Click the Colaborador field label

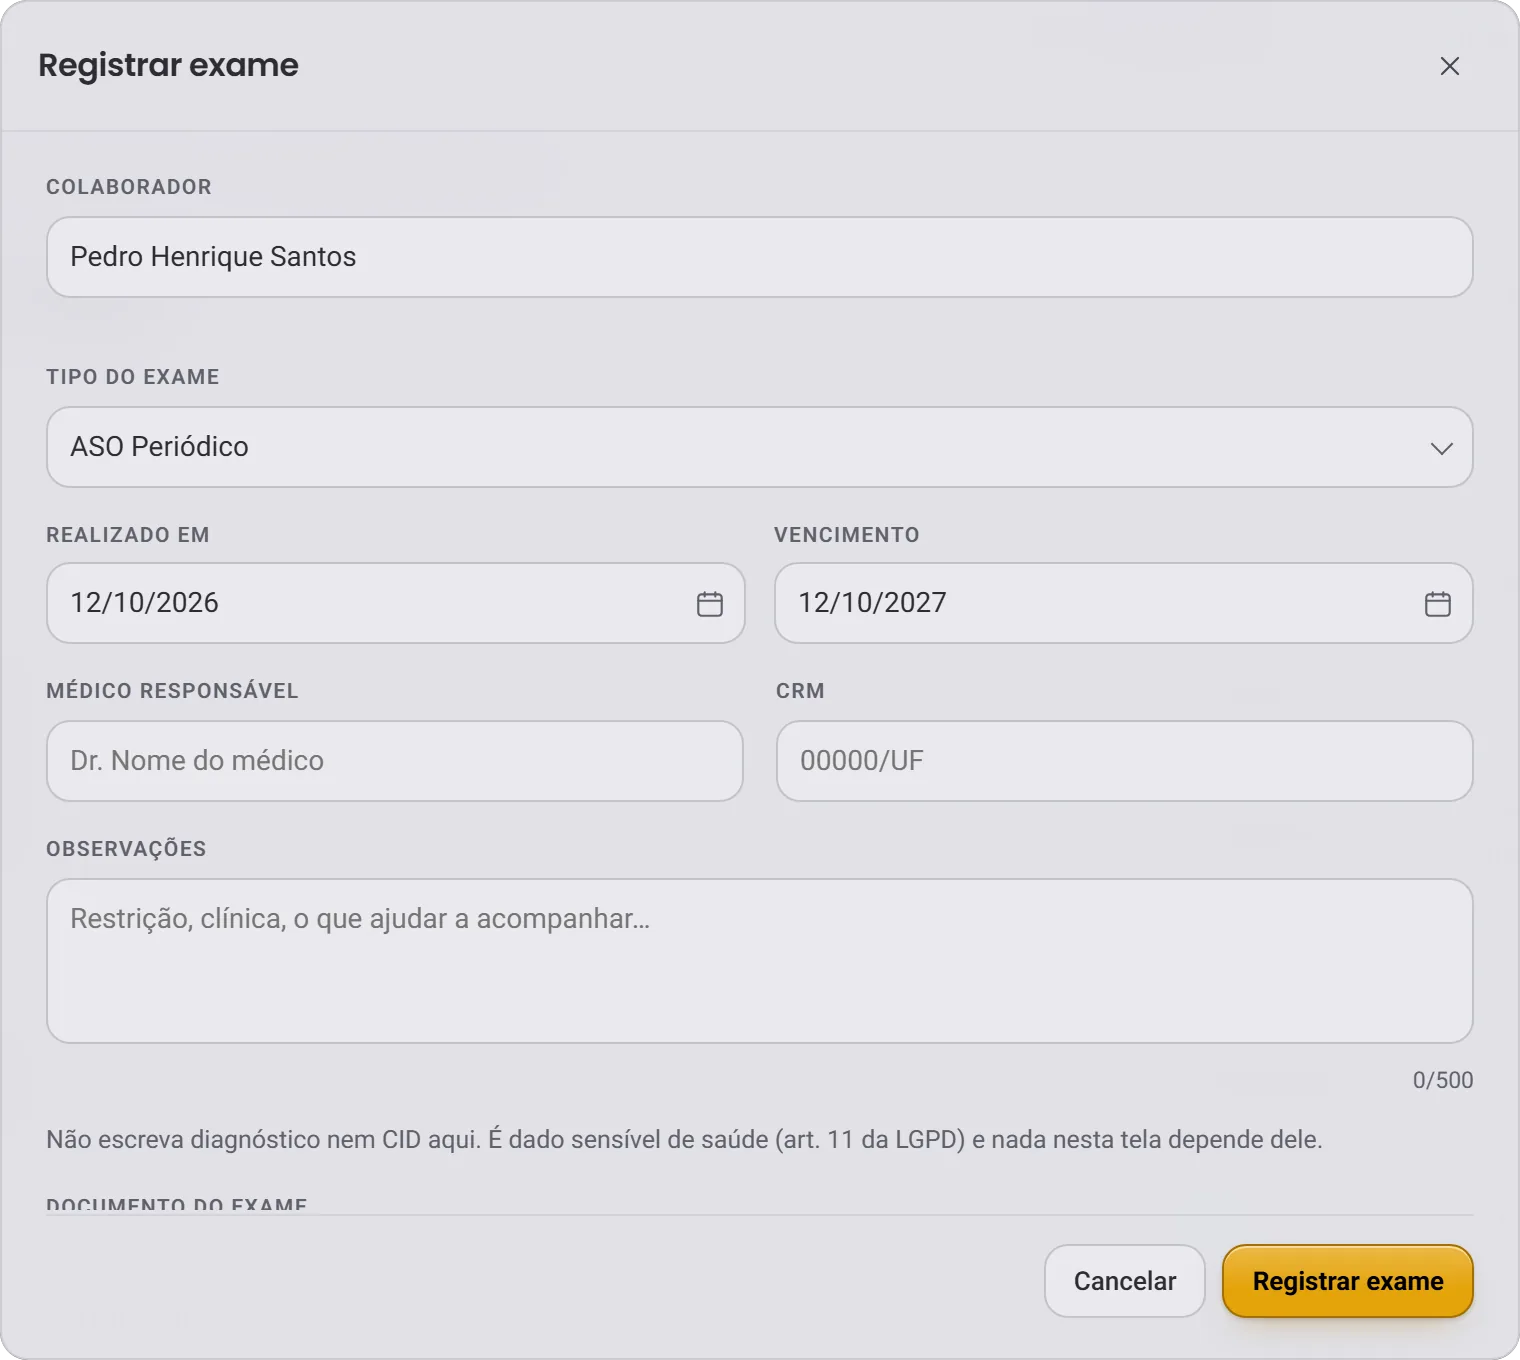(129, 187)
